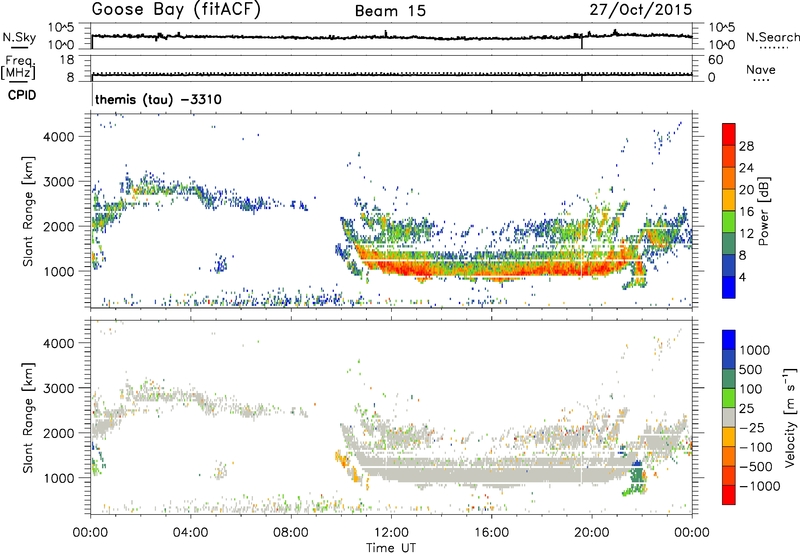Viewport: 800px width, 554px height.
Task: Click the '28' tick on power colorbar
Action: pos(746,146)
